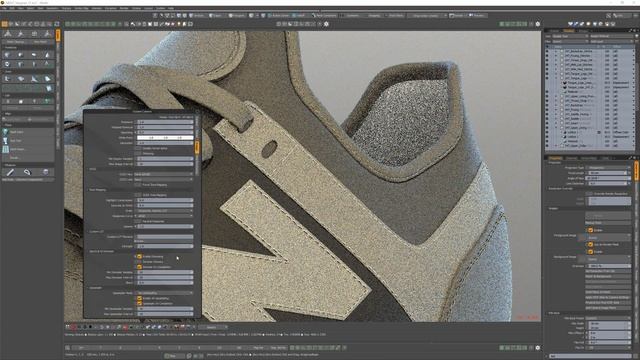Click the blue cube icon below the curve tools

coord(49,88)
